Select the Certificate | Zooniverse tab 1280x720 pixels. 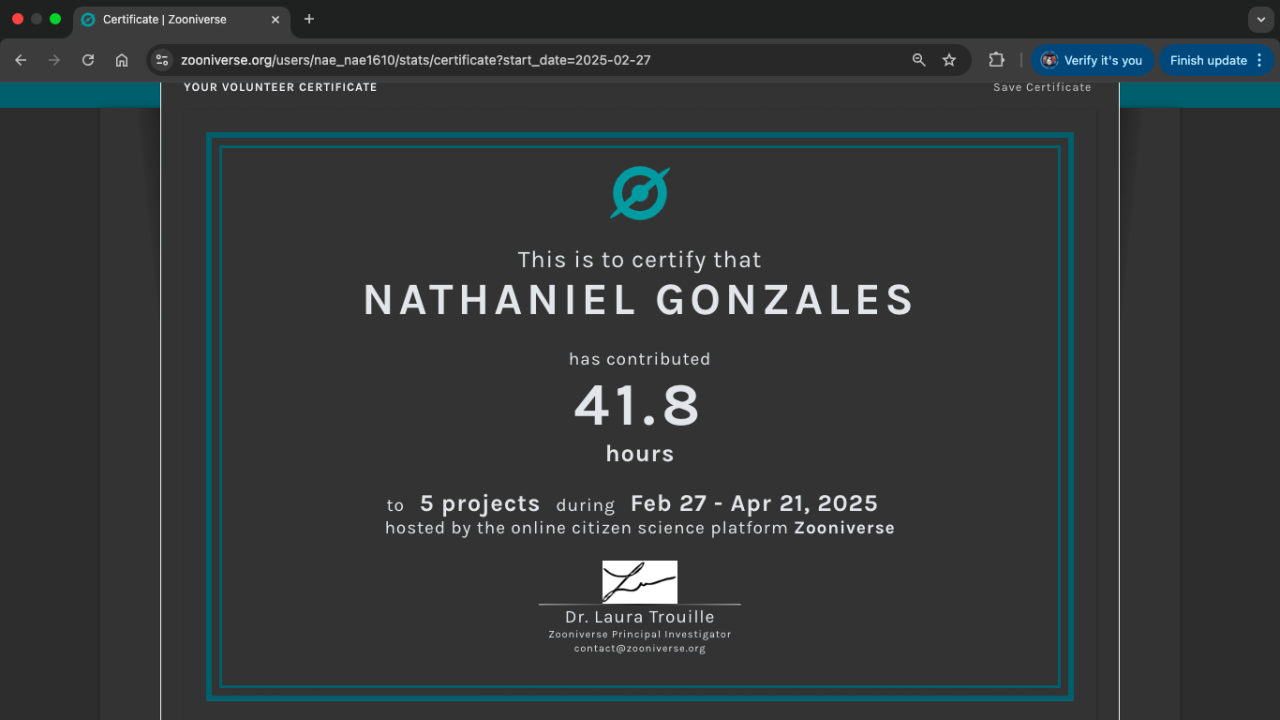pyautogui.click(x=182, y=19)
